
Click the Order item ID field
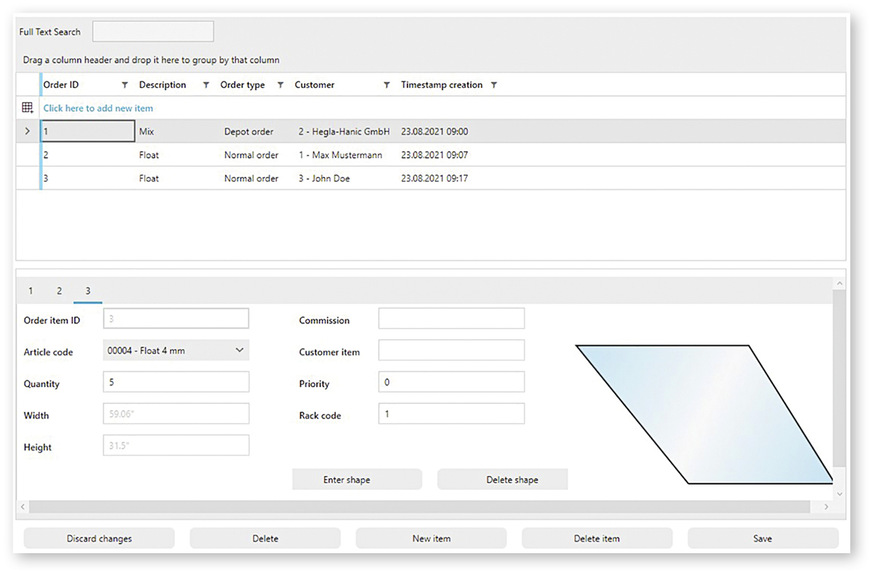pyautogui.click(x=176, y=319)
